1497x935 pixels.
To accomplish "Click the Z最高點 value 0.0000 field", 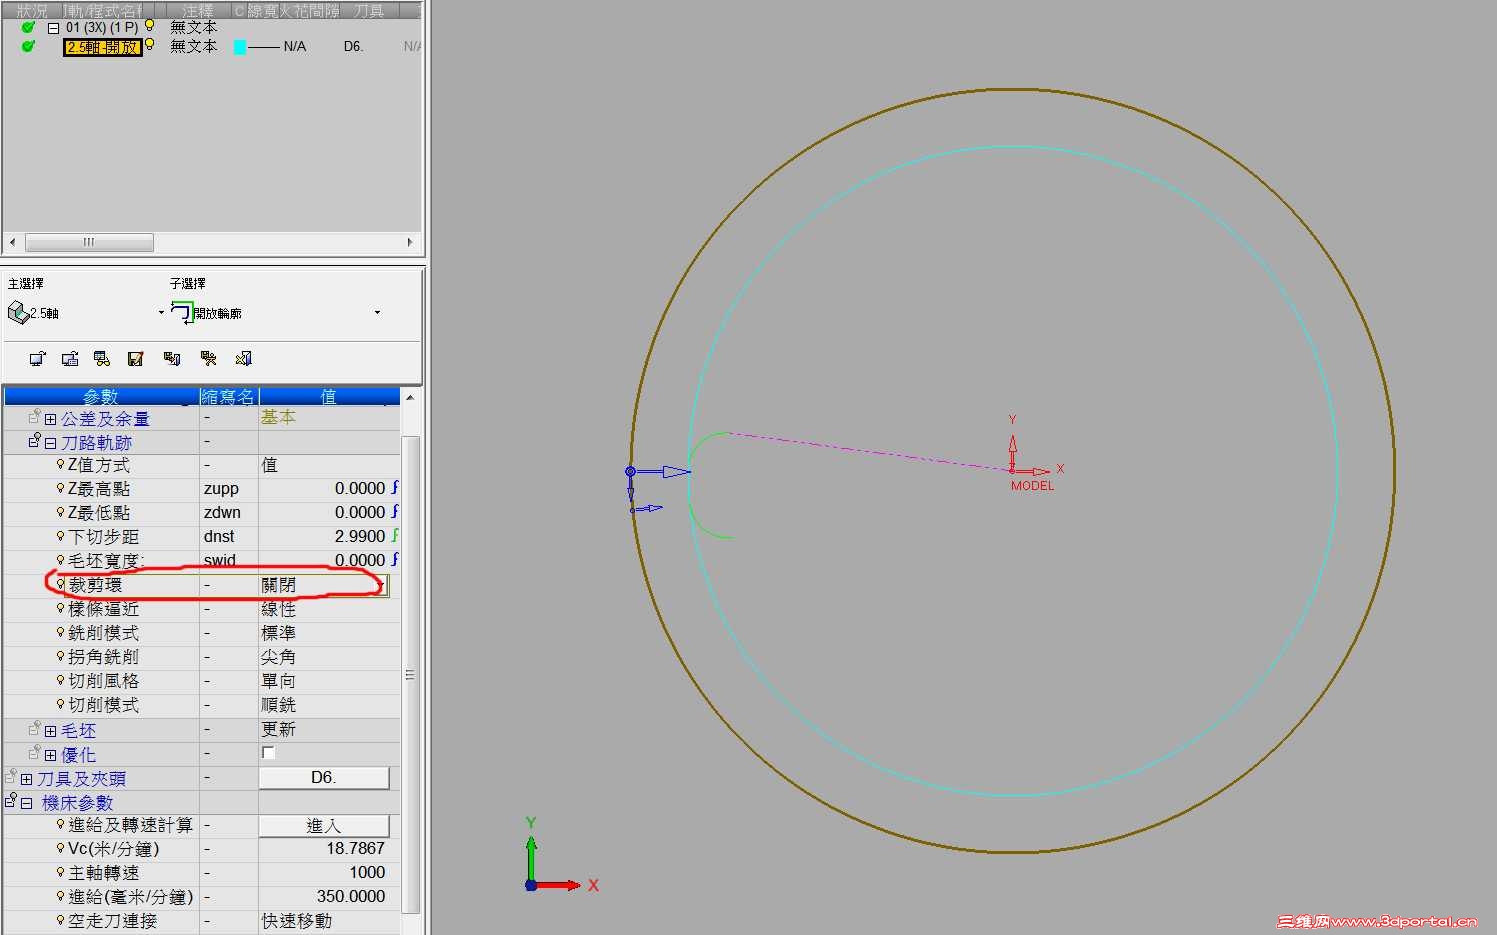I will point(324,488).
